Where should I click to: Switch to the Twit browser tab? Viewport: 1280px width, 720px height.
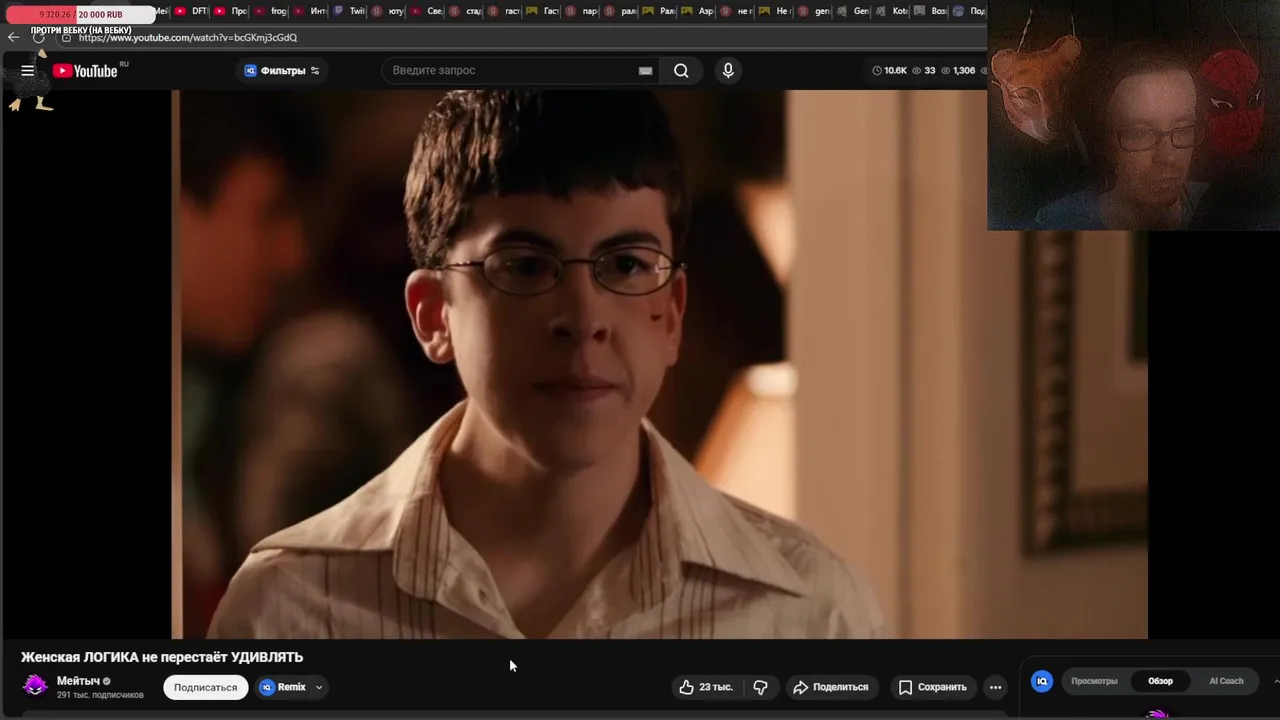pos(351,11)
